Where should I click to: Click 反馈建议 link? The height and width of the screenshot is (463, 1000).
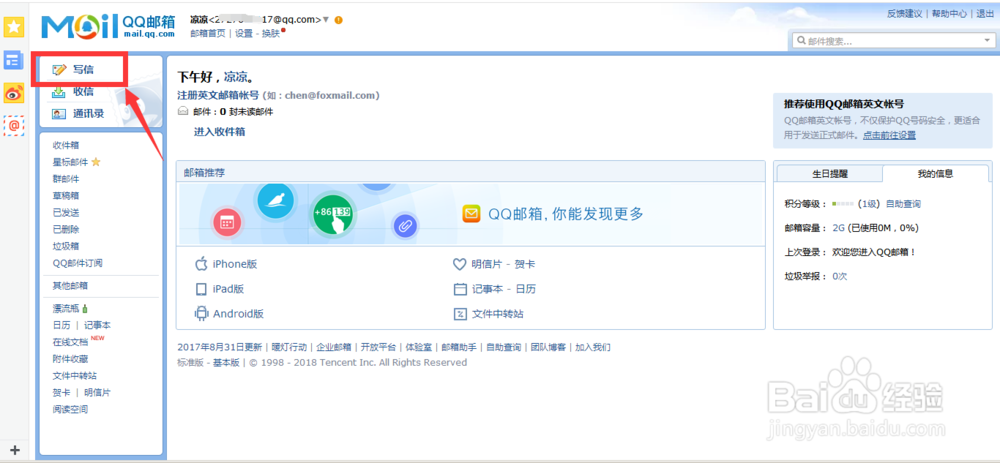pyautogui.click(x=904, y=14)
